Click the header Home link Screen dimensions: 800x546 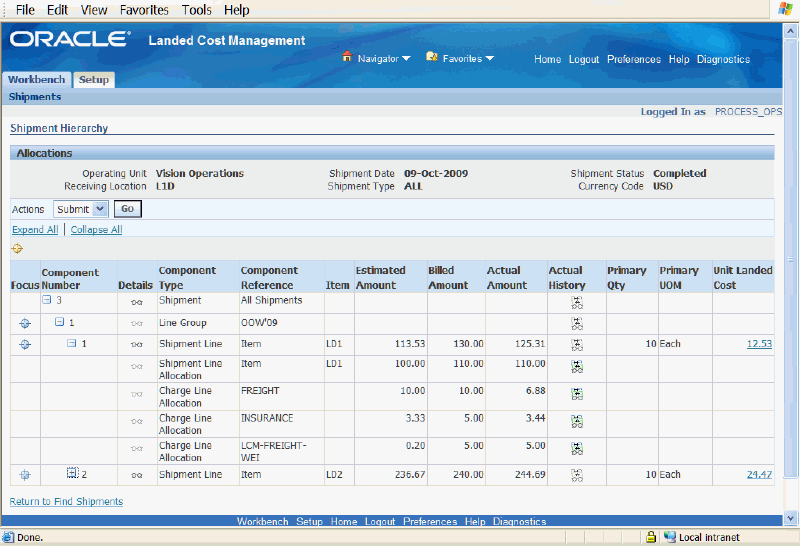click(x=547, y=59)
